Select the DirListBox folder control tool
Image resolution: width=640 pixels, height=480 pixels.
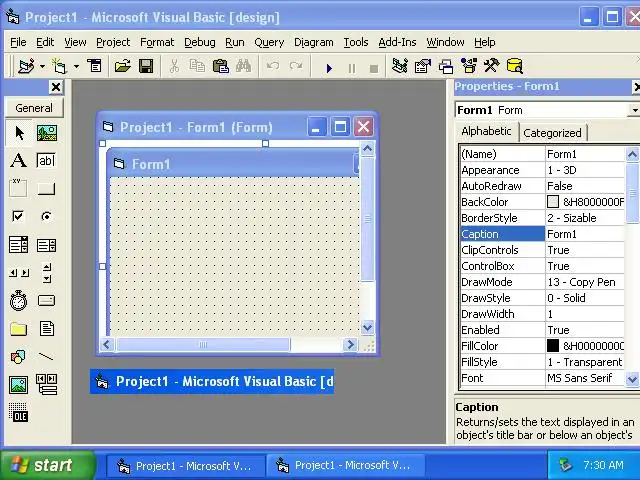(x=19, y=329)
